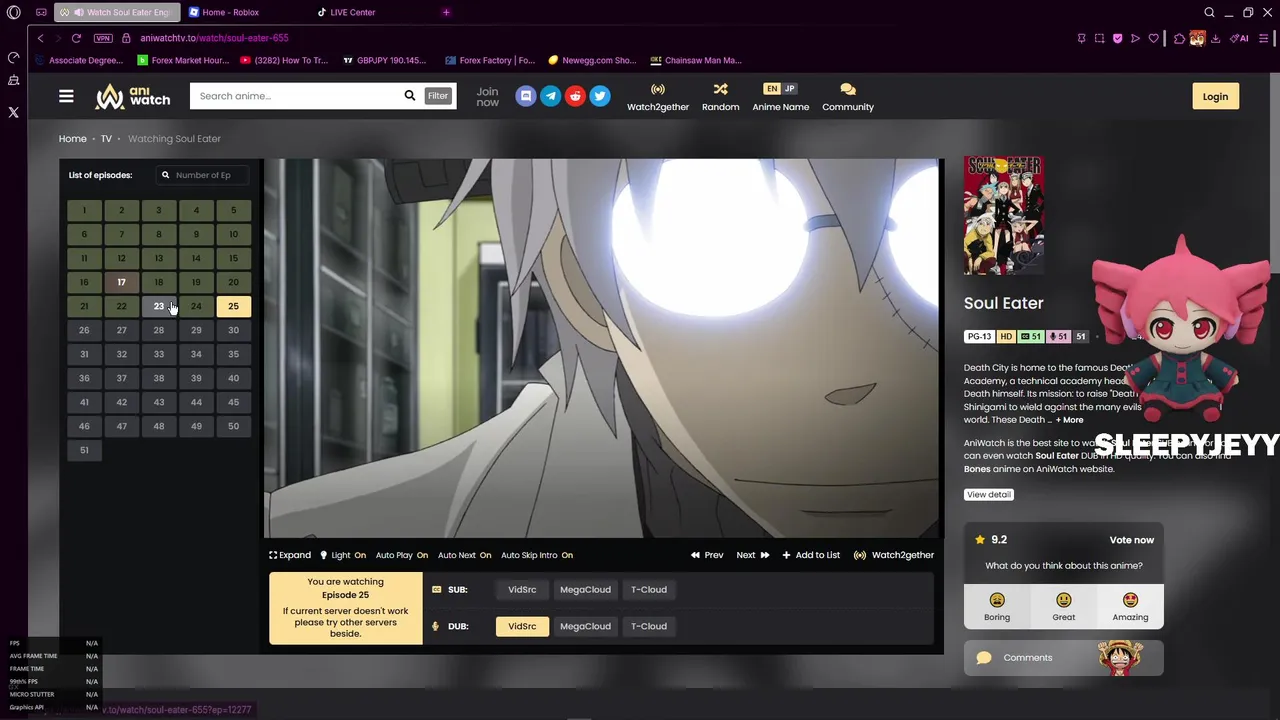Pick a Random anime
The height and width of the screenshot is (720, 1280).
click(720, 97)
